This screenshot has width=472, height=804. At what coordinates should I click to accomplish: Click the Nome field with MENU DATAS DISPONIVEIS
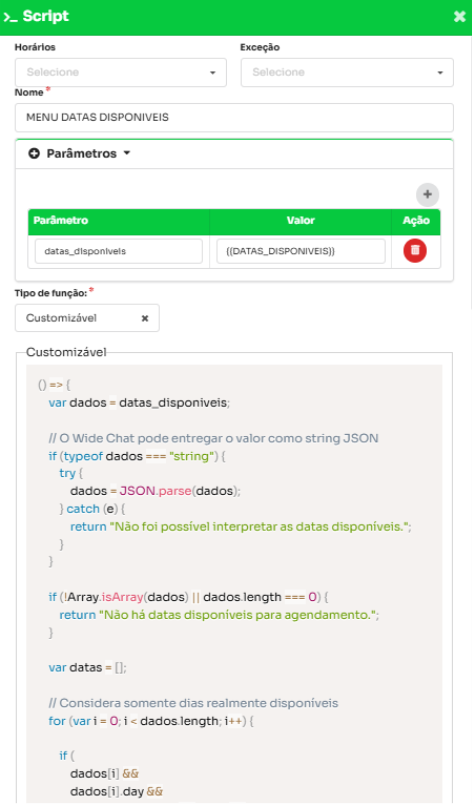click(234, 117)
